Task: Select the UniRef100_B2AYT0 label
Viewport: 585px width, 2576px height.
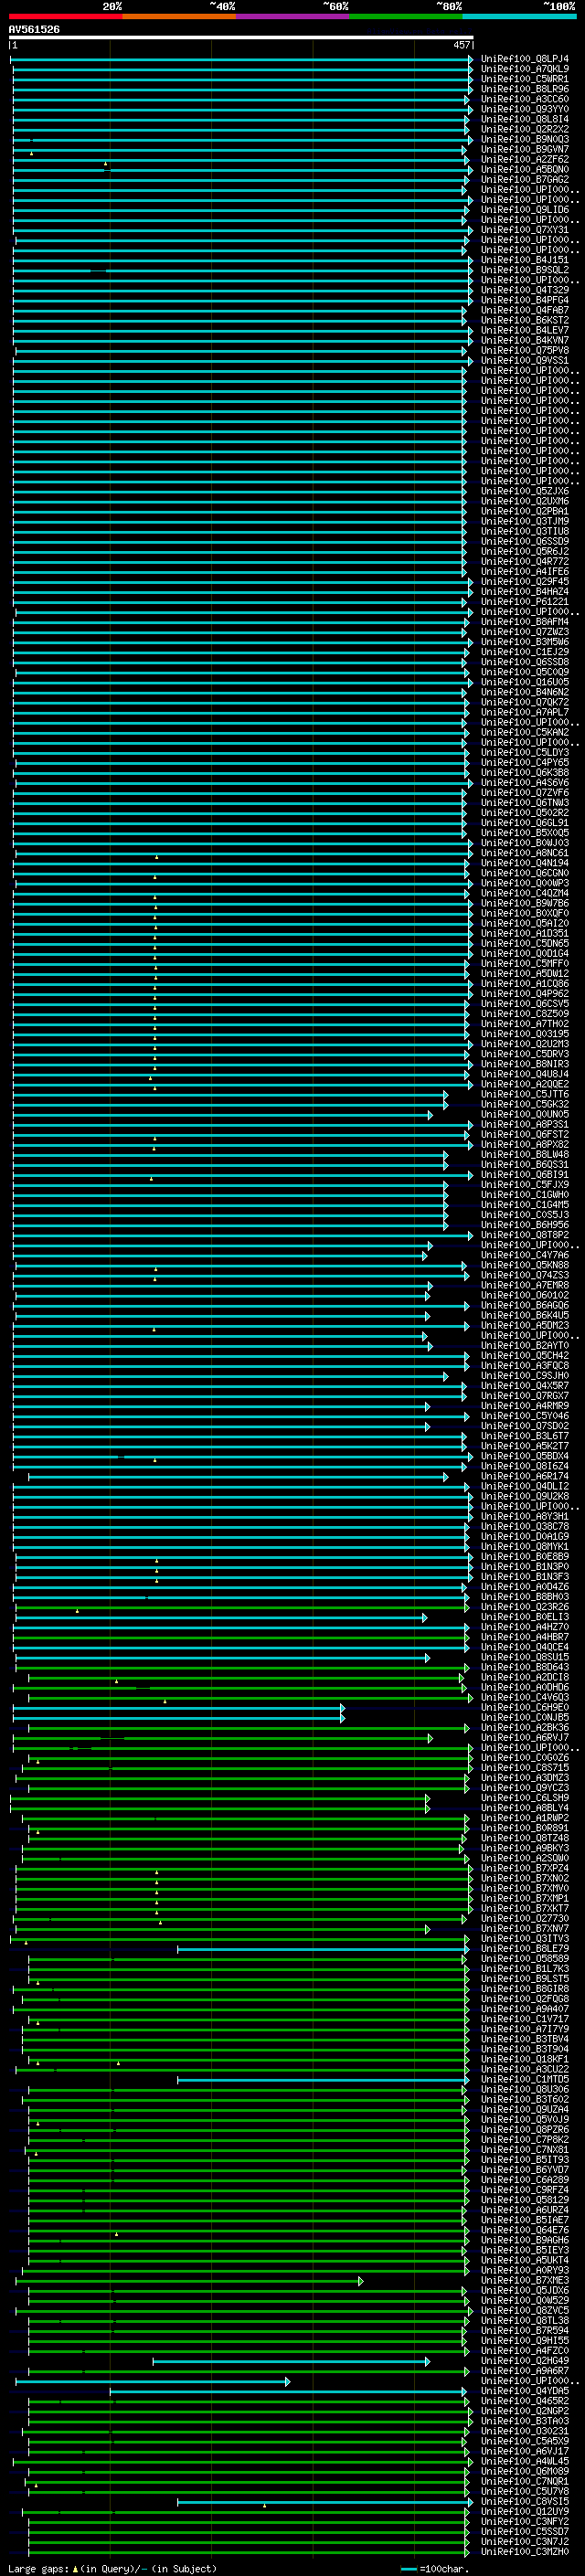Action: pyautogui.click(x=525, y=1346)
